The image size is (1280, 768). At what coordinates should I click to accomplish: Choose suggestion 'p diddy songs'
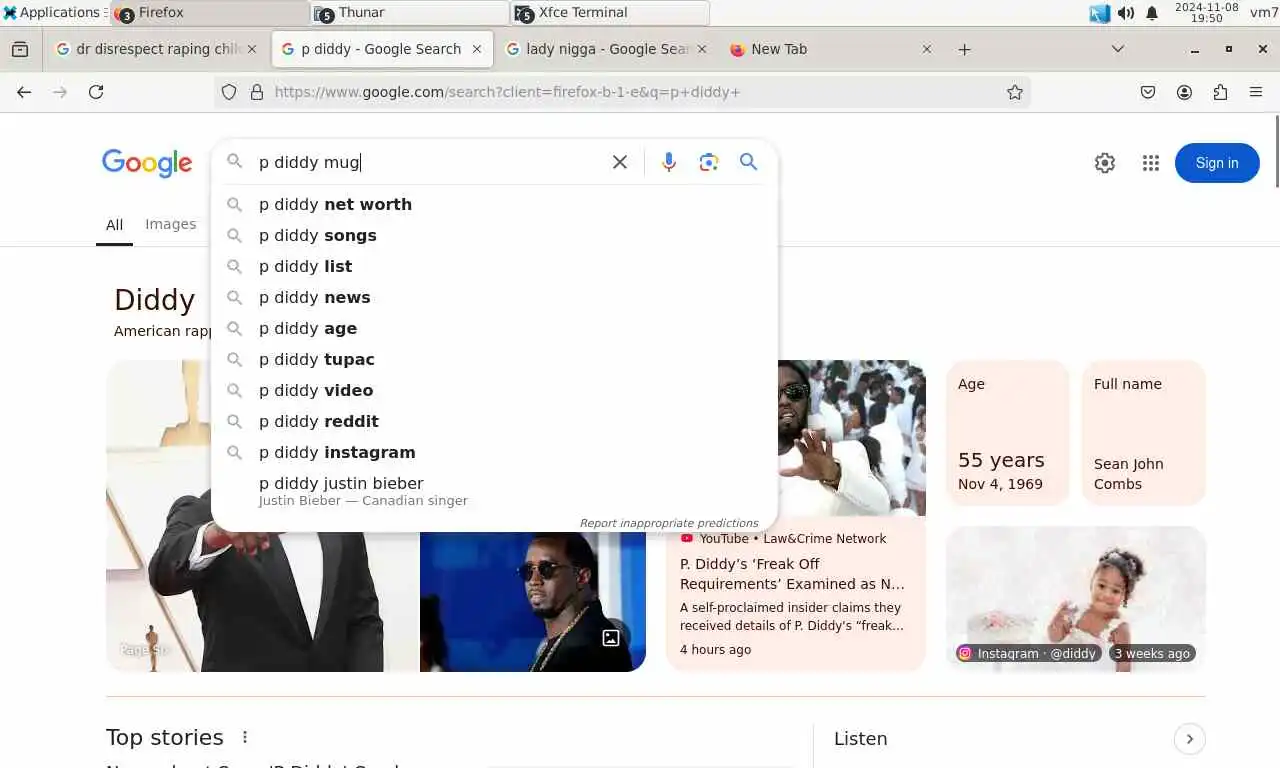[494, 235]
